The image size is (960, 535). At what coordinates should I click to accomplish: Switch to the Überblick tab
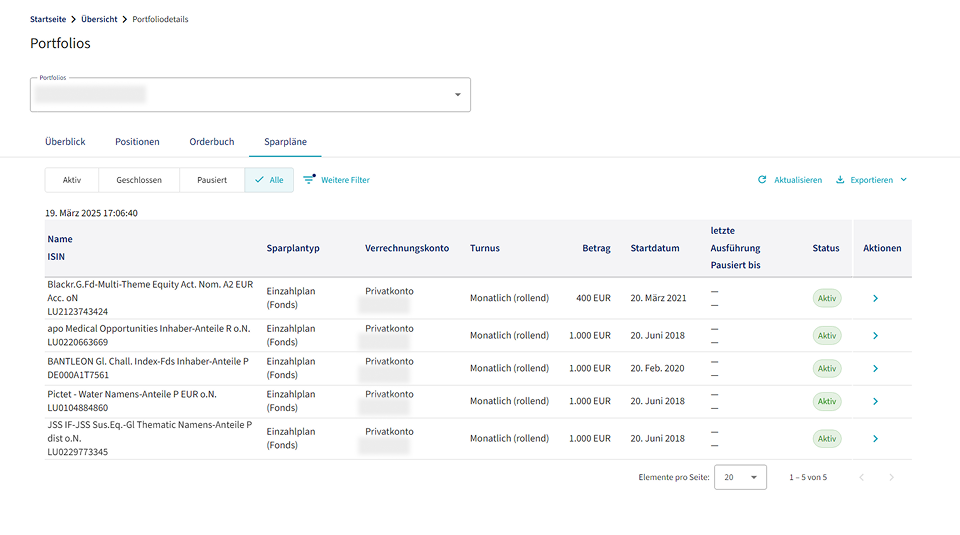65,141
